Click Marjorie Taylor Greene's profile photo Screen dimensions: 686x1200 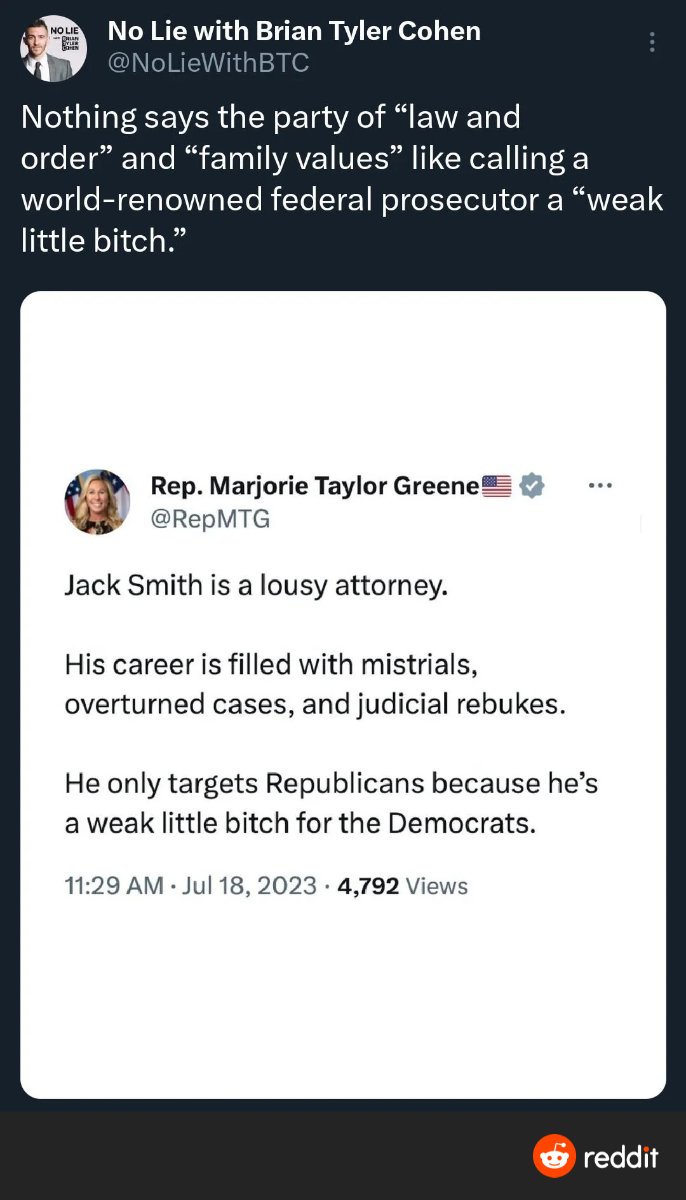(97, 502)
